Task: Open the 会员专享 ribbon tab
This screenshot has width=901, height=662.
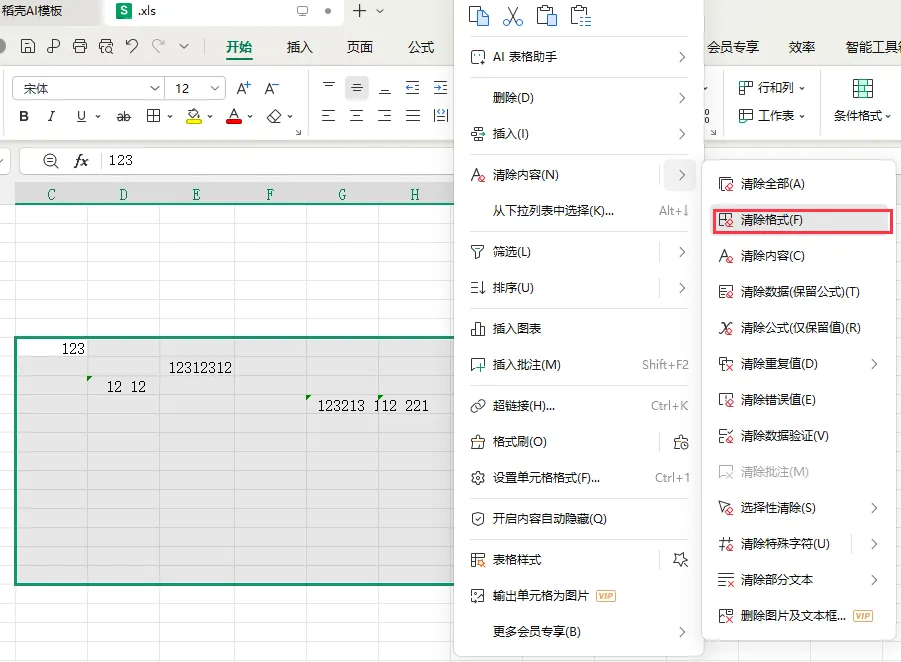Action: pos(733,47)
